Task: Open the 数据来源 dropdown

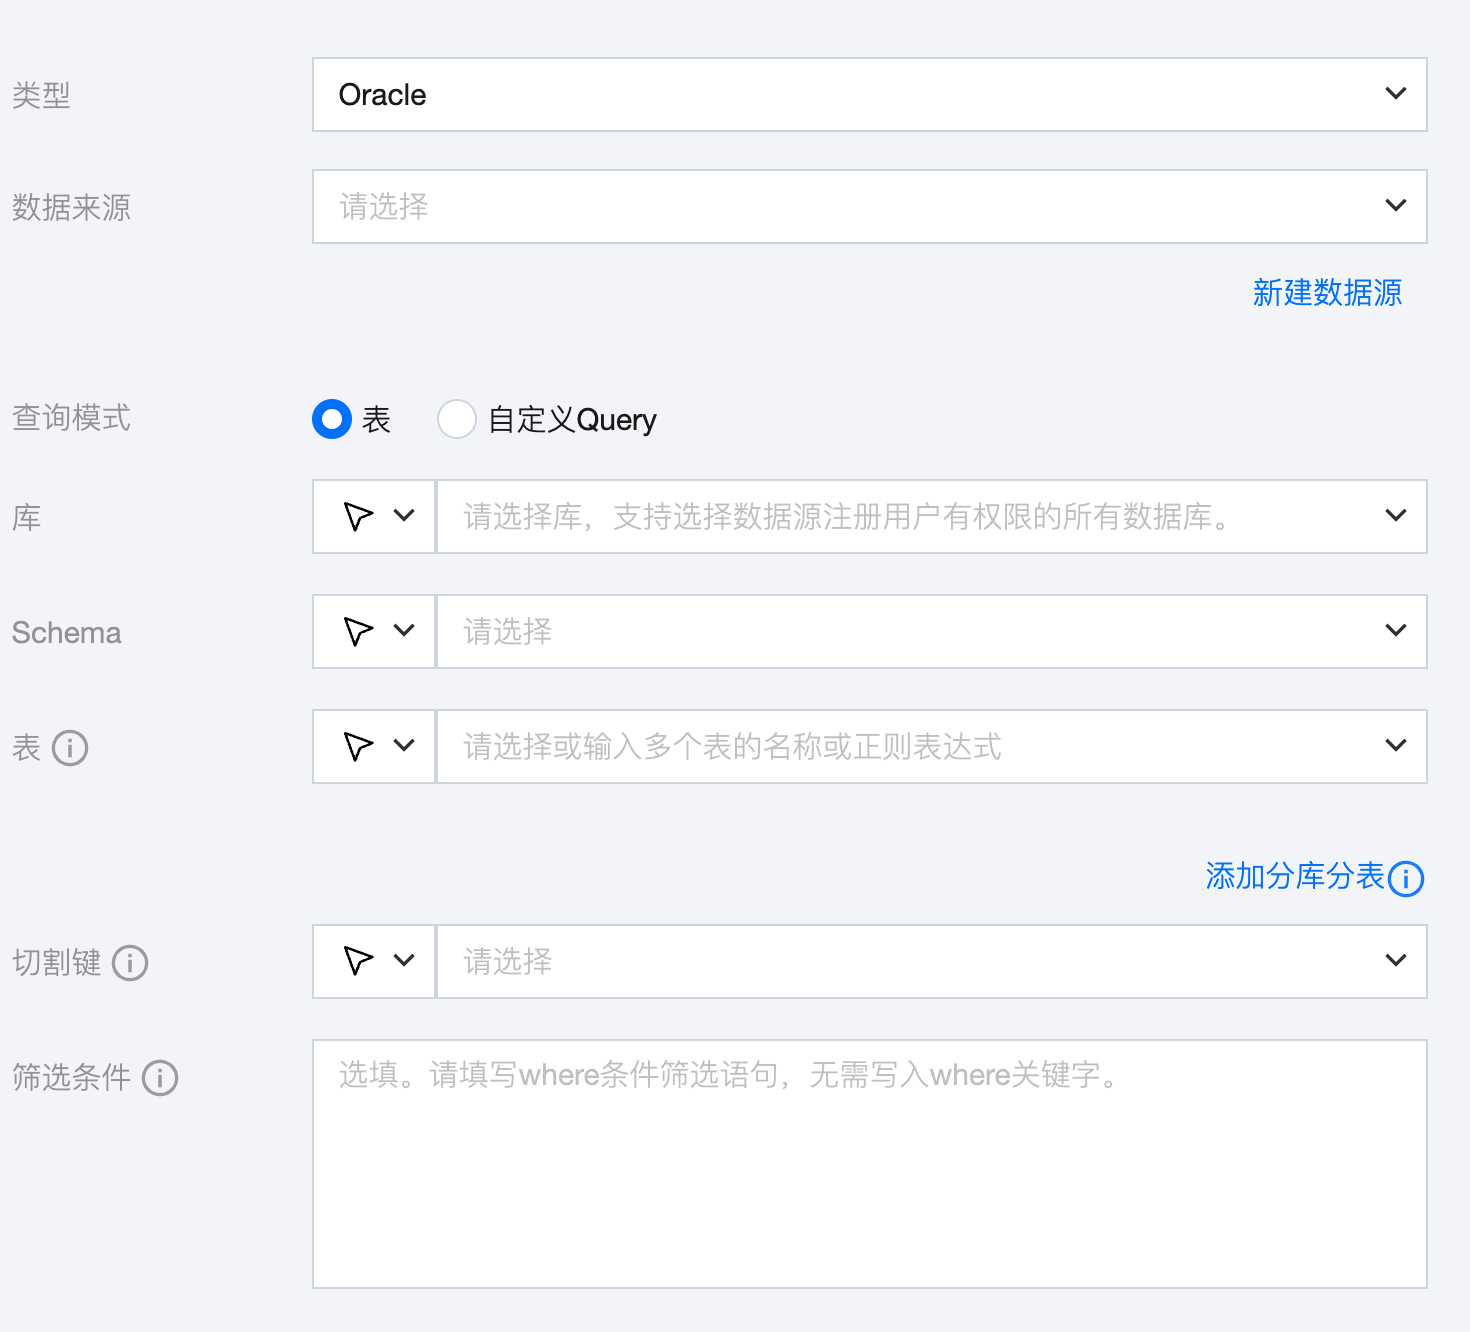Action: coord(868,207)
